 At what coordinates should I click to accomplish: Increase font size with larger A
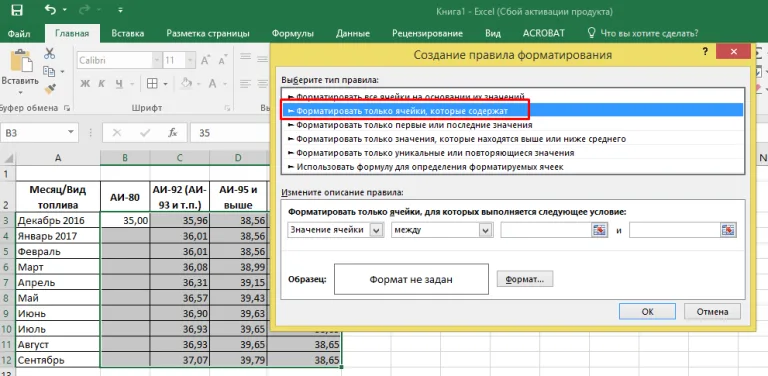pyautogui.click(x=207, y=61)
